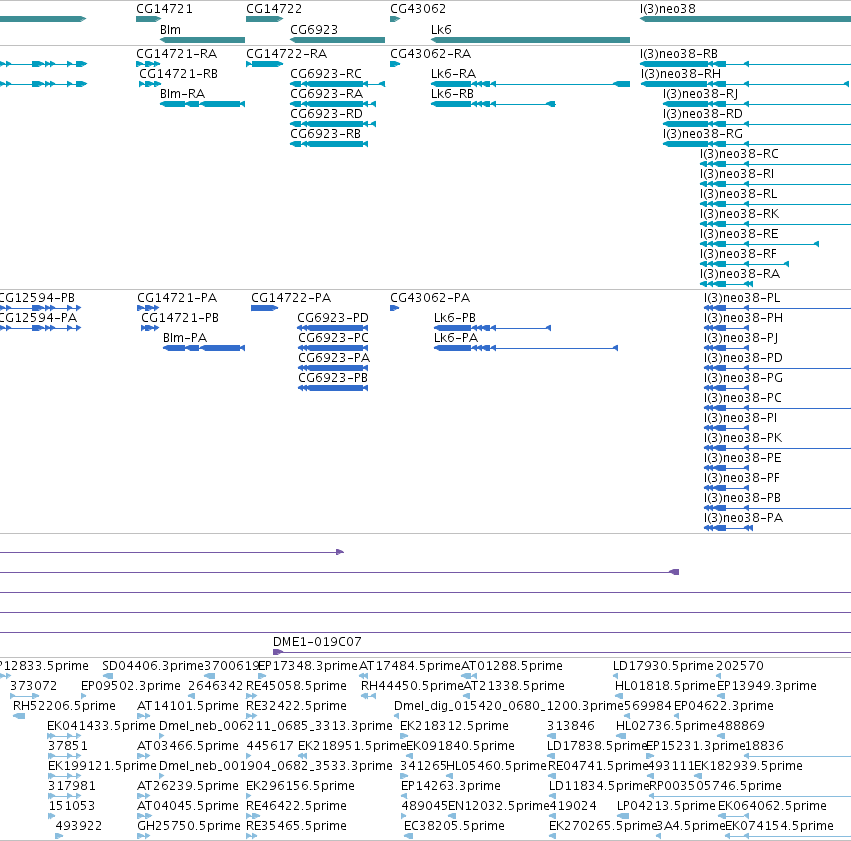
Task: Select the DME1-019C07 clone label
Action: click(x=317, y=642)
